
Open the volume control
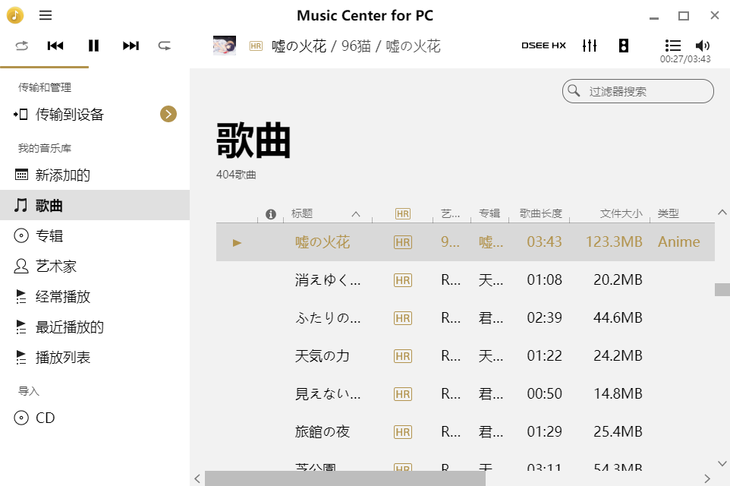703,46
